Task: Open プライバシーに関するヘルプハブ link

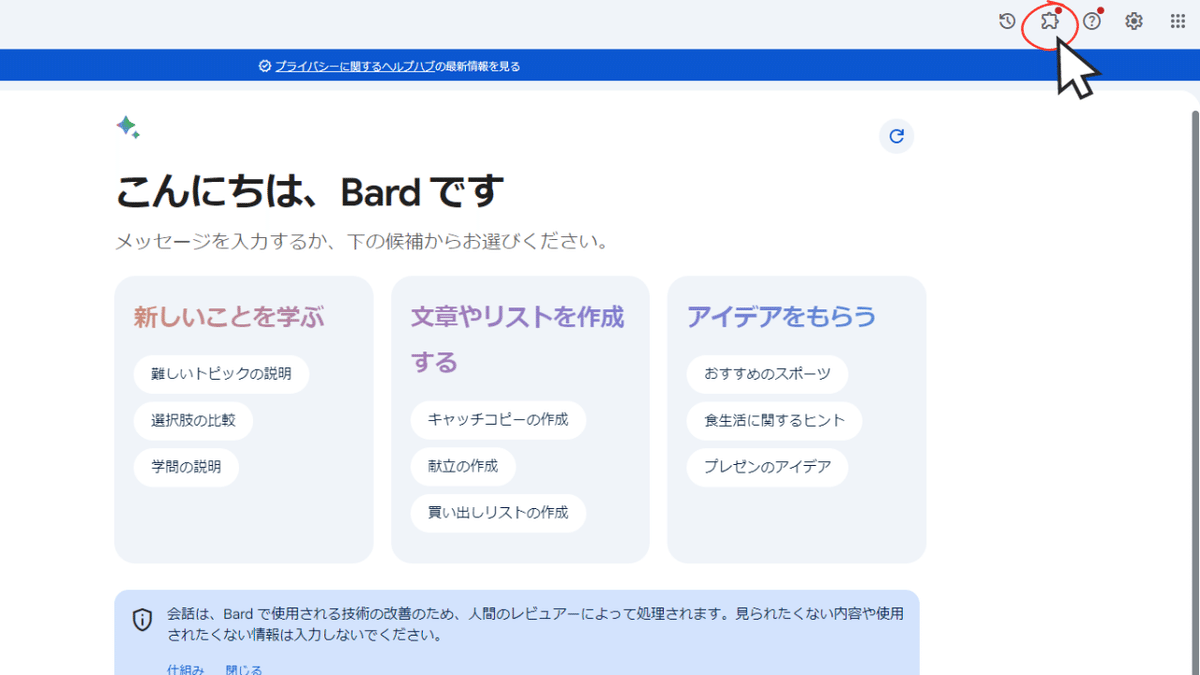Action: 355,66
